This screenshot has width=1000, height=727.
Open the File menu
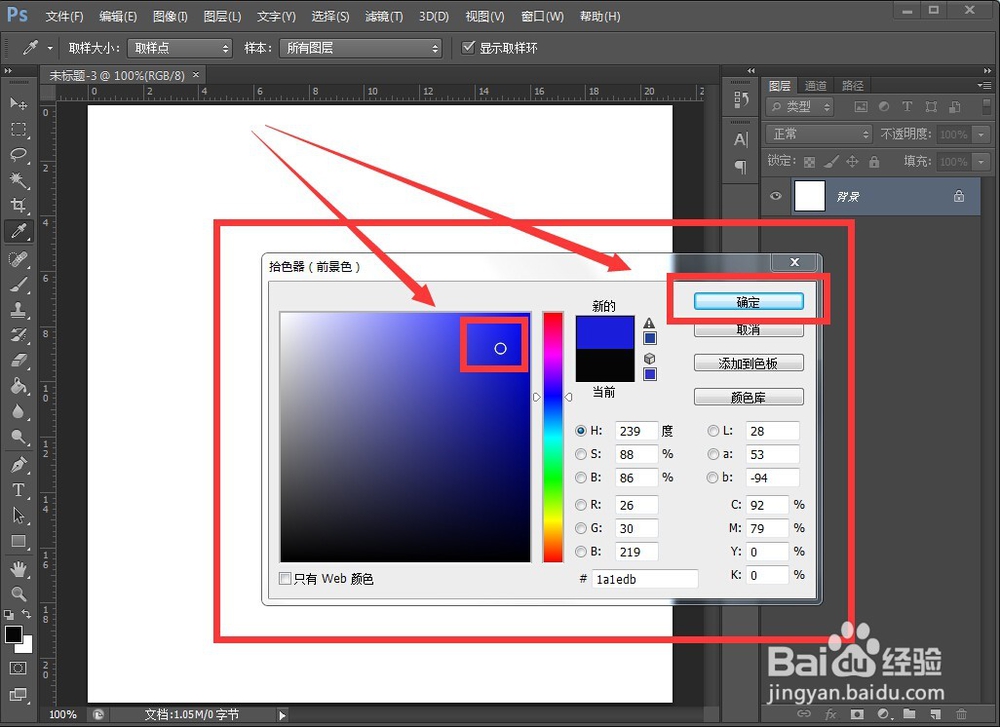coord(64,16)
